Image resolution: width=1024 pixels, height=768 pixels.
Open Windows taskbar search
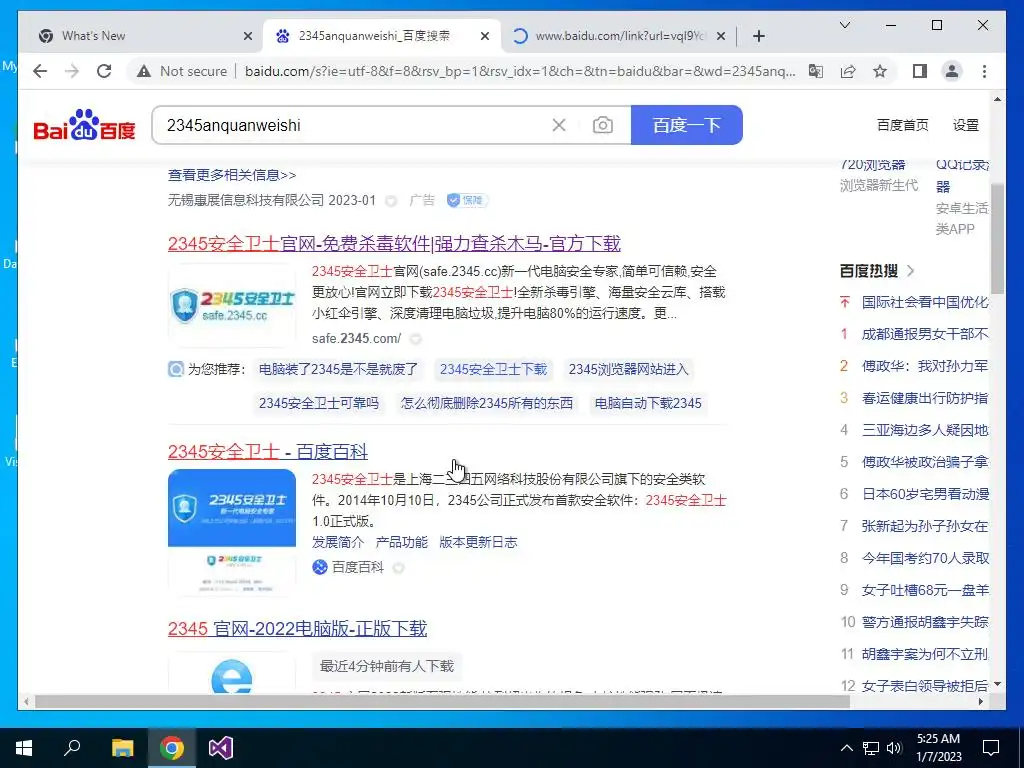click(72, 748)
